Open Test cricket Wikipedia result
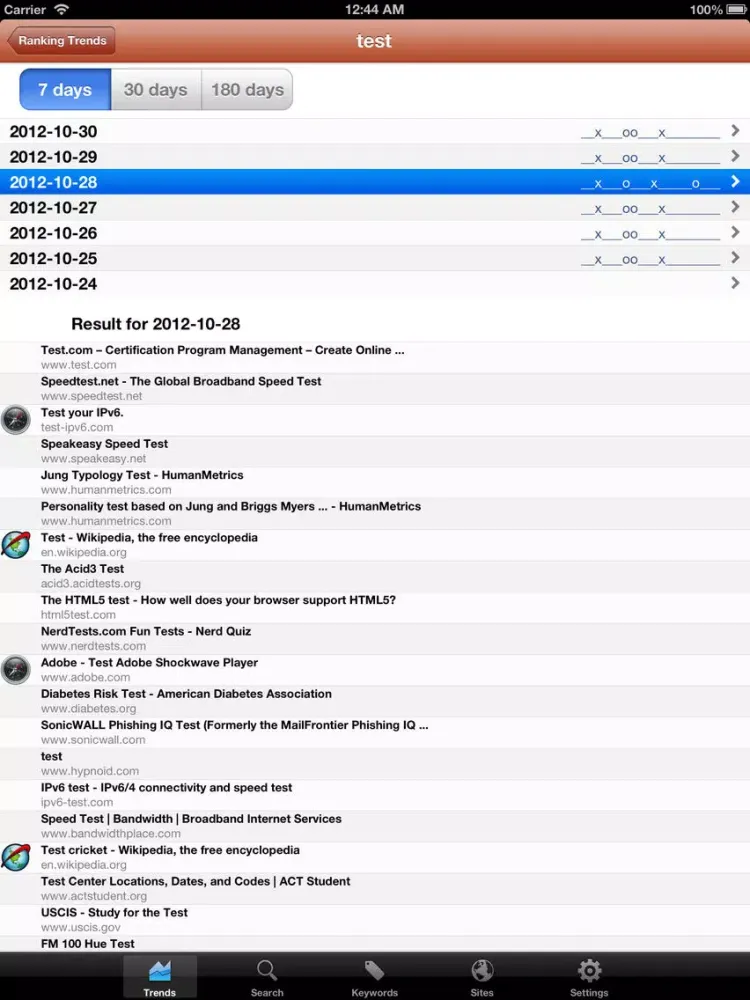 [375, 857]
